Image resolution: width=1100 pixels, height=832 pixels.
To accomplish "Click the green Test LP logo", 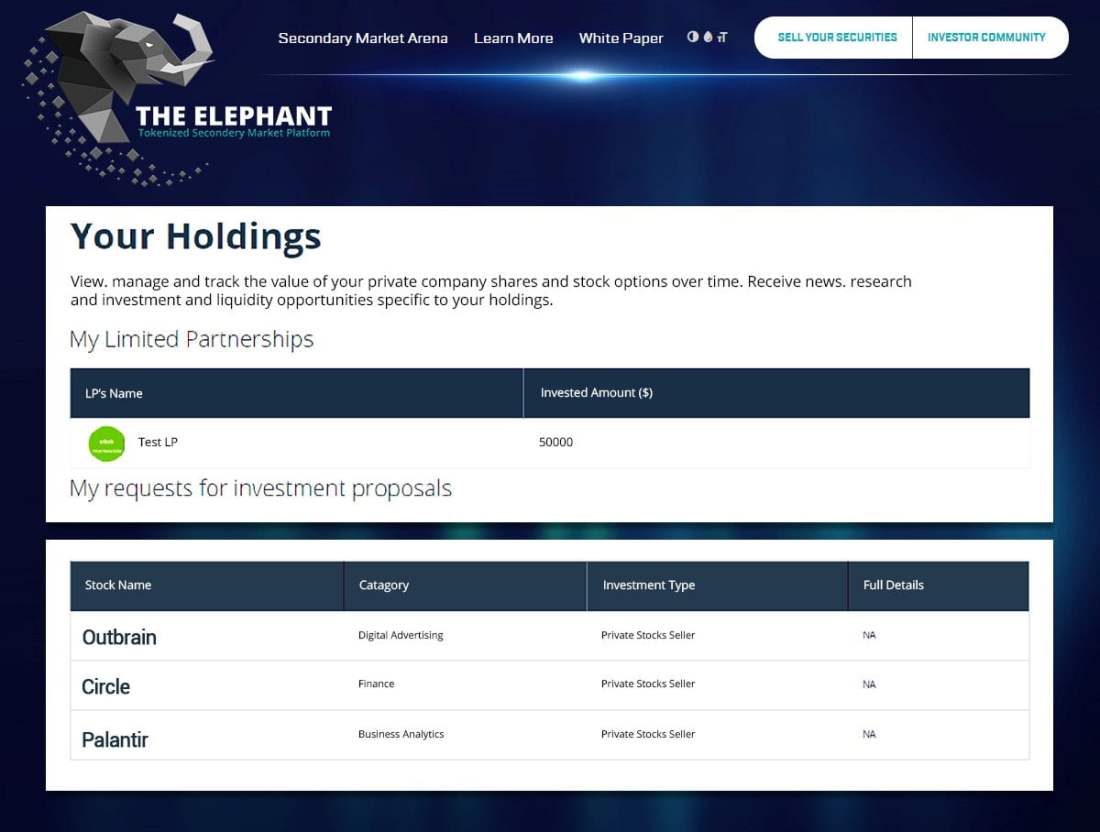I will point(107,443).
